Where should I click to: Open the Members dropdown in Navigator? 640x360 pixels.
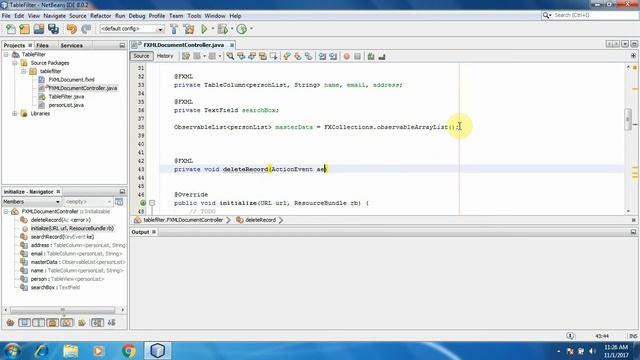pyautogui.click(x=31, y=202)
